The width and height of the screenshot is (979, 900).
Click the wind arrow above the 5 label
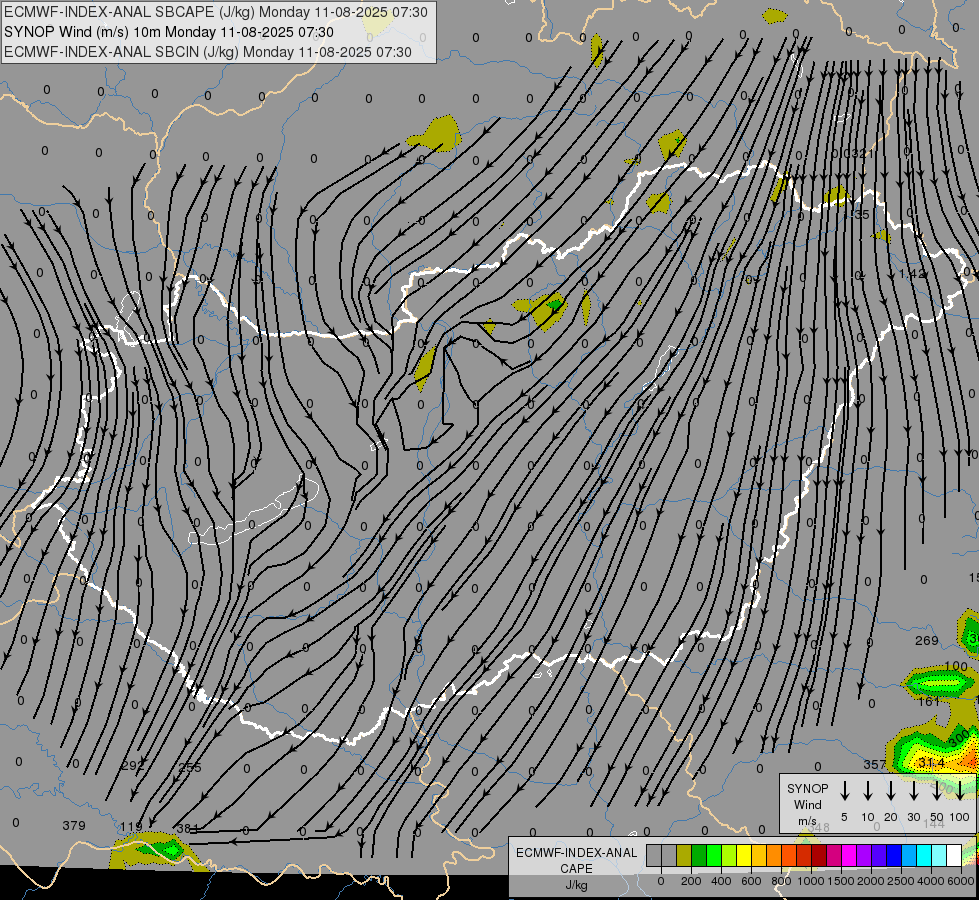click(844, 791)
